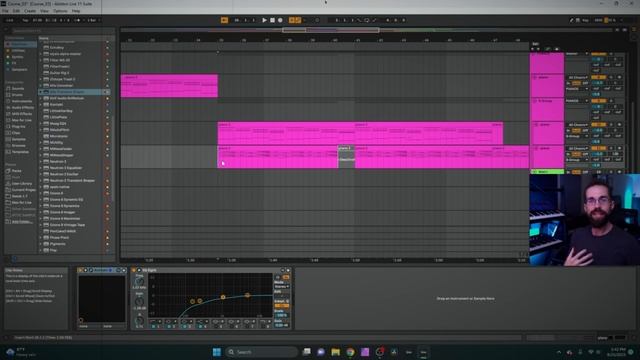Click the EQ Eight Freq knob
Viewport: 640px width, 360px height.
coord(139,282)
